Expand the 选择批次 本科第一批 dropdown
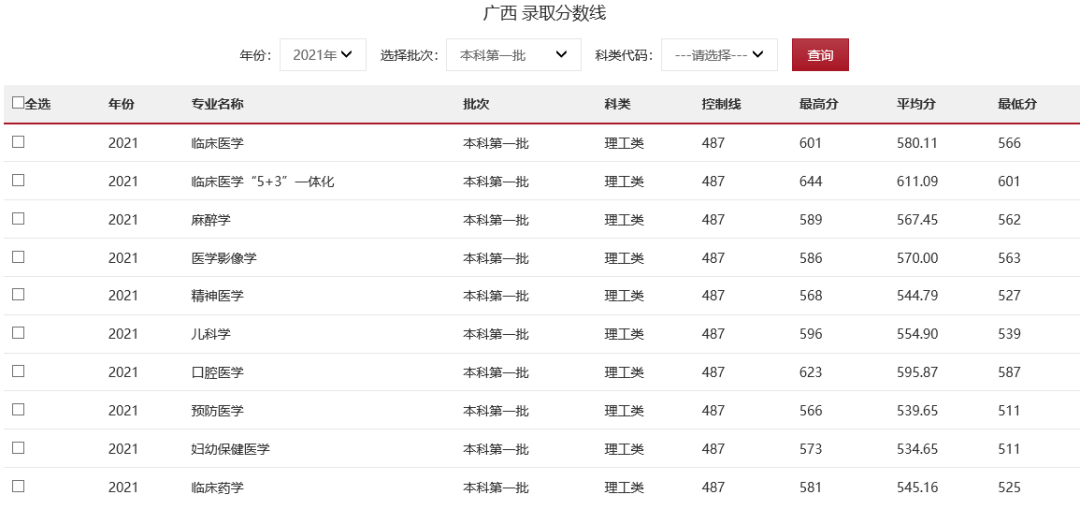Screen dimensions: 1080x524 pyautogui.click(x=513, y=55)
